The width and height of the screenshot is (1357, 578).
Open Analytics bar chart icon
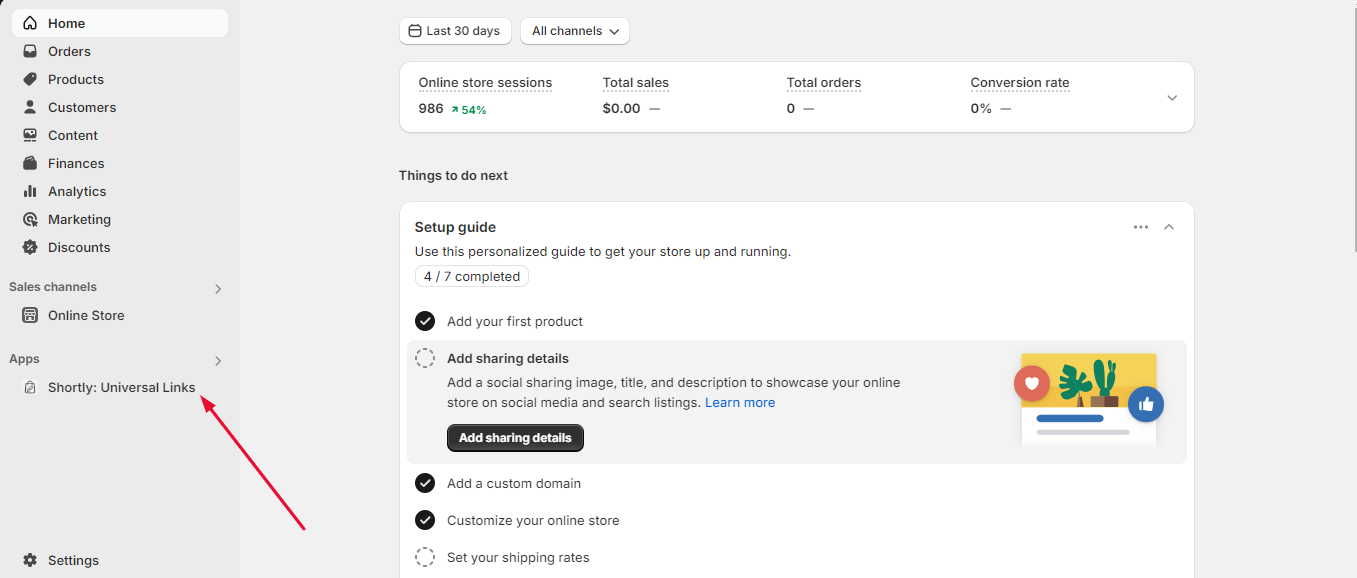coord(30,191)
